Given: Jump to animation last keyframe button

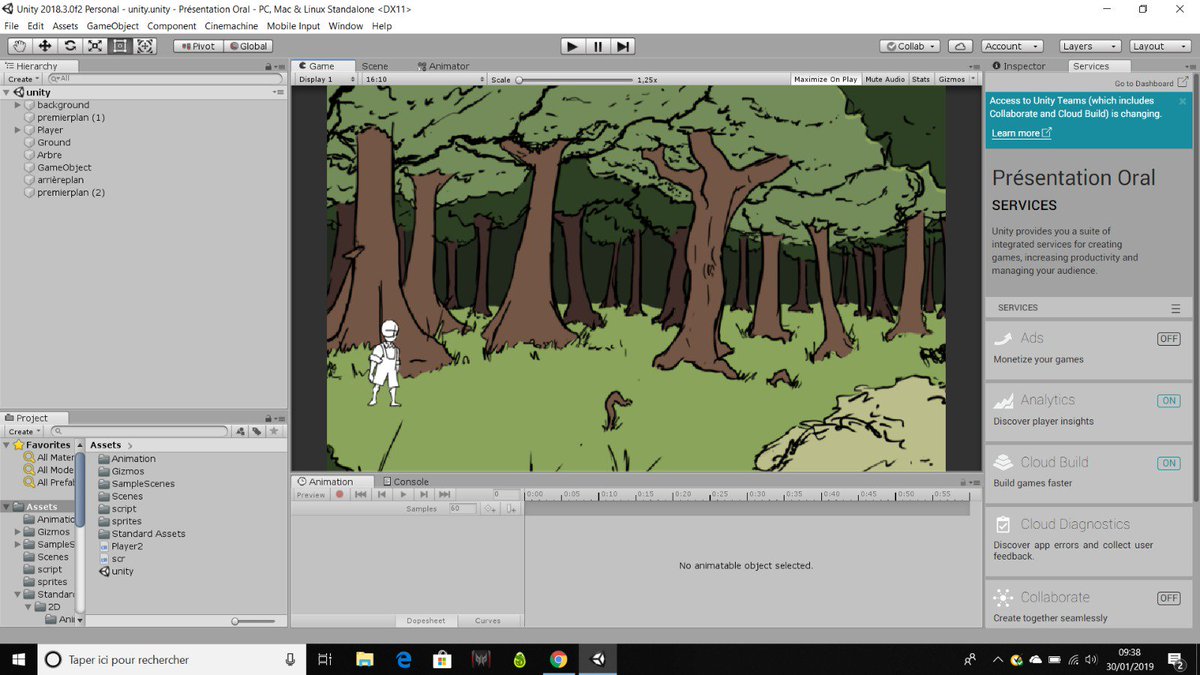Looking at the screenshot, I should point(445,495).
